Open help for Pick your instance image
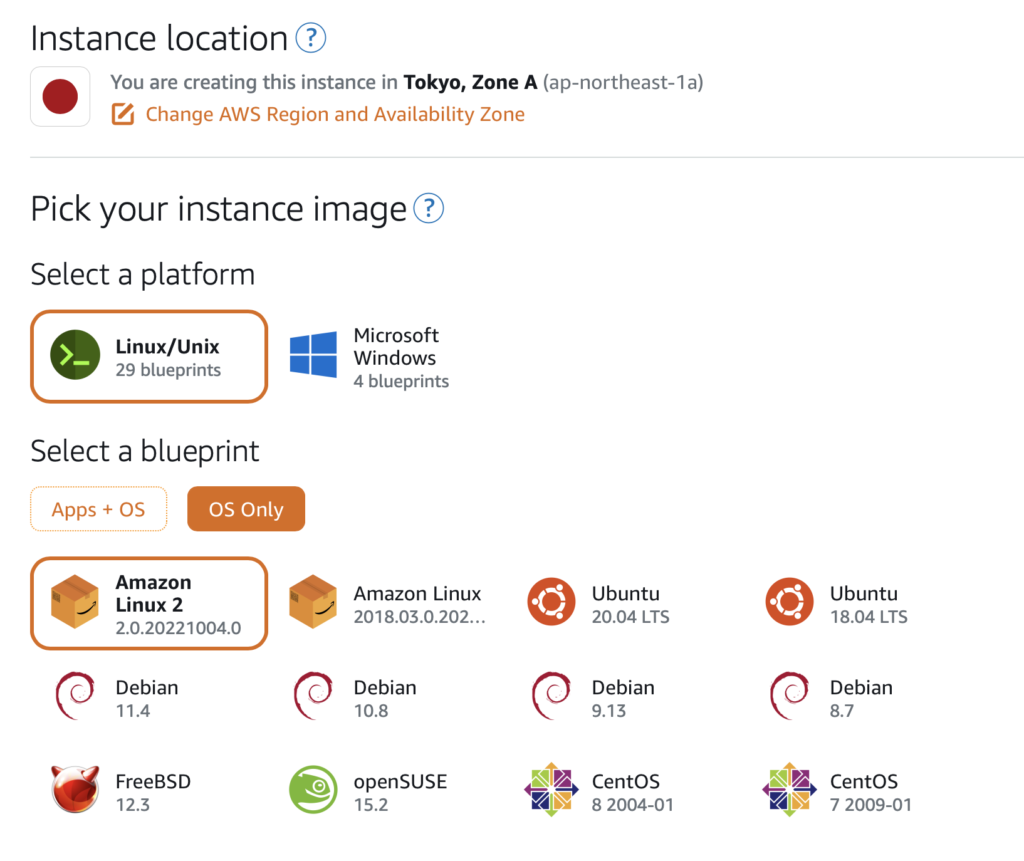The image size is (1024, 861). pos(428,209)
